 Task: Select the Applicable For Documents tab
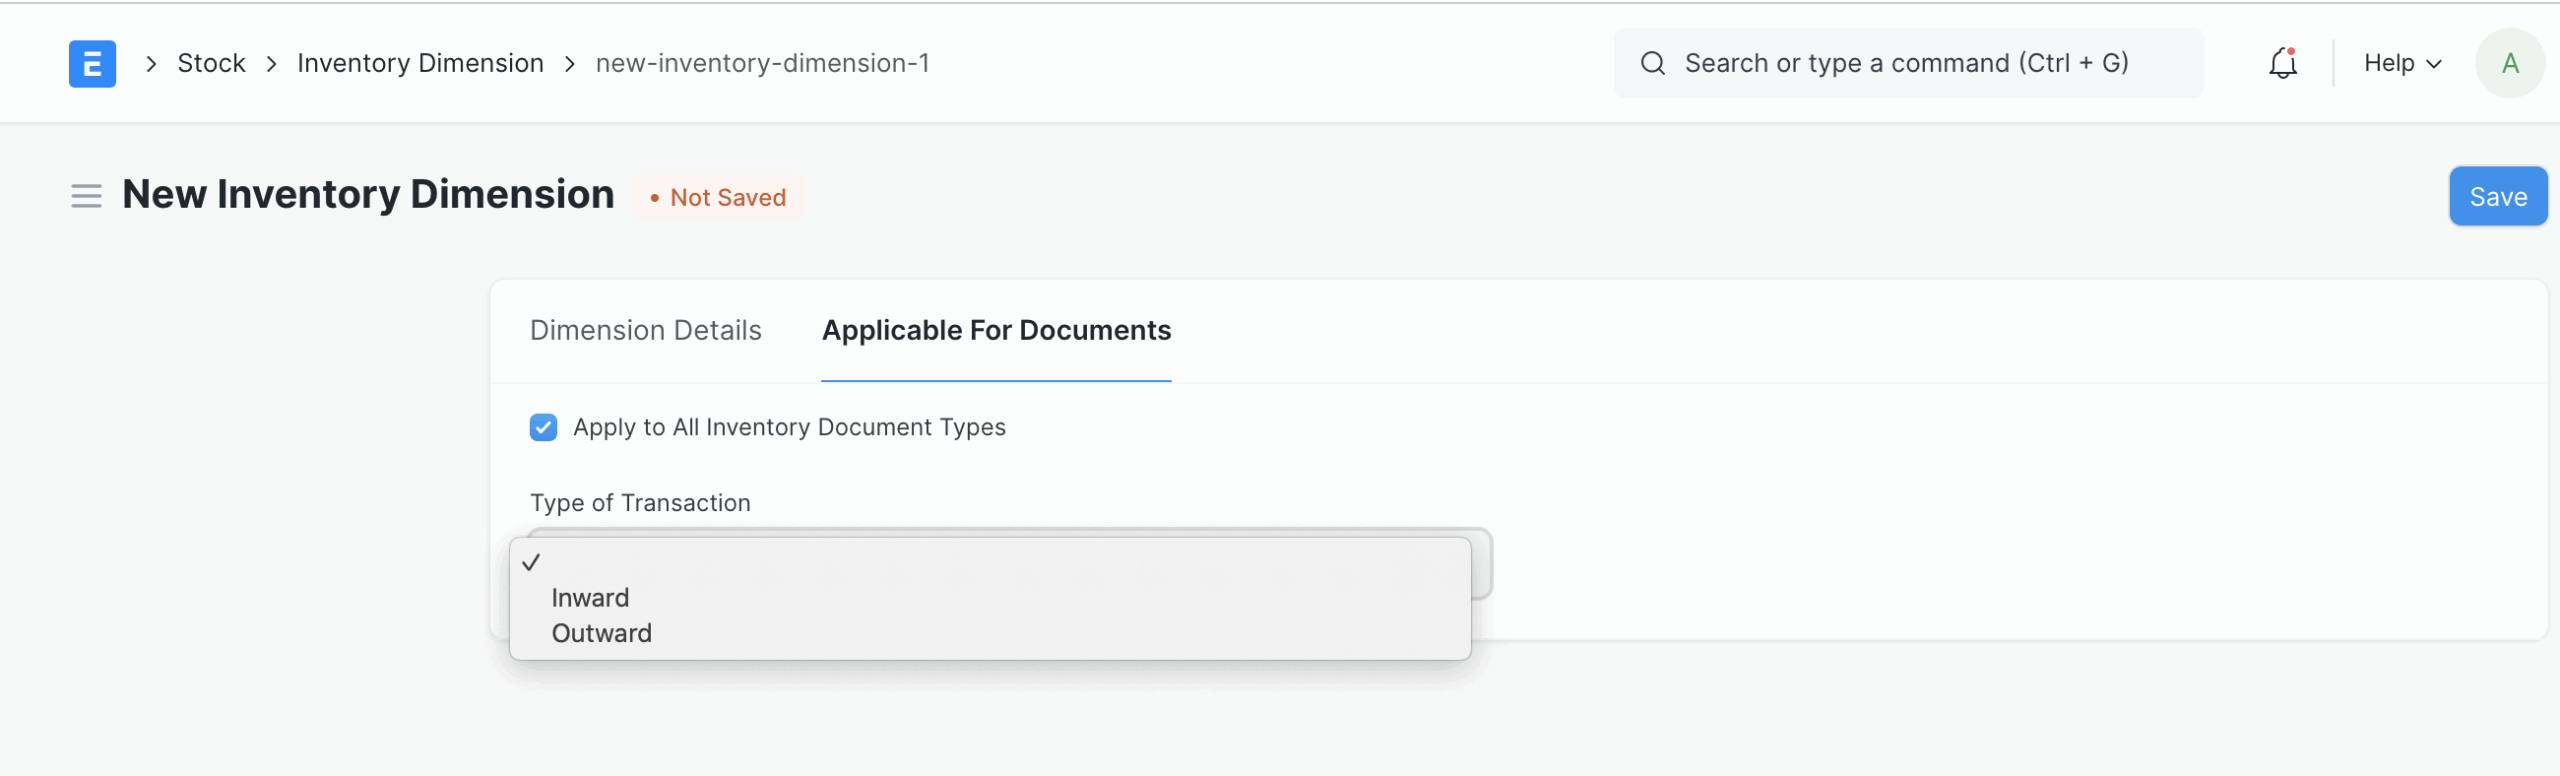click(x=996, y=330)
